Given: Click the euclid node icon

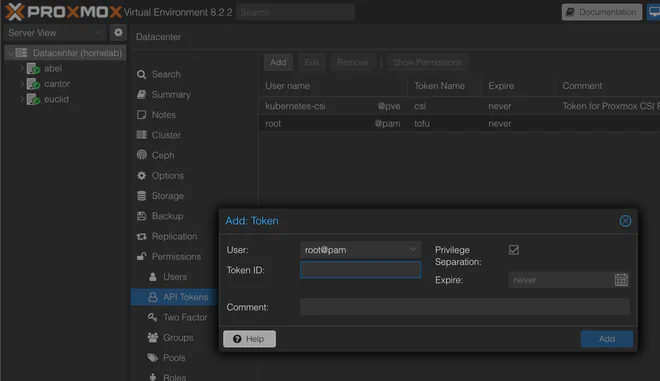Looking at the screenshot, I should 33,99.
